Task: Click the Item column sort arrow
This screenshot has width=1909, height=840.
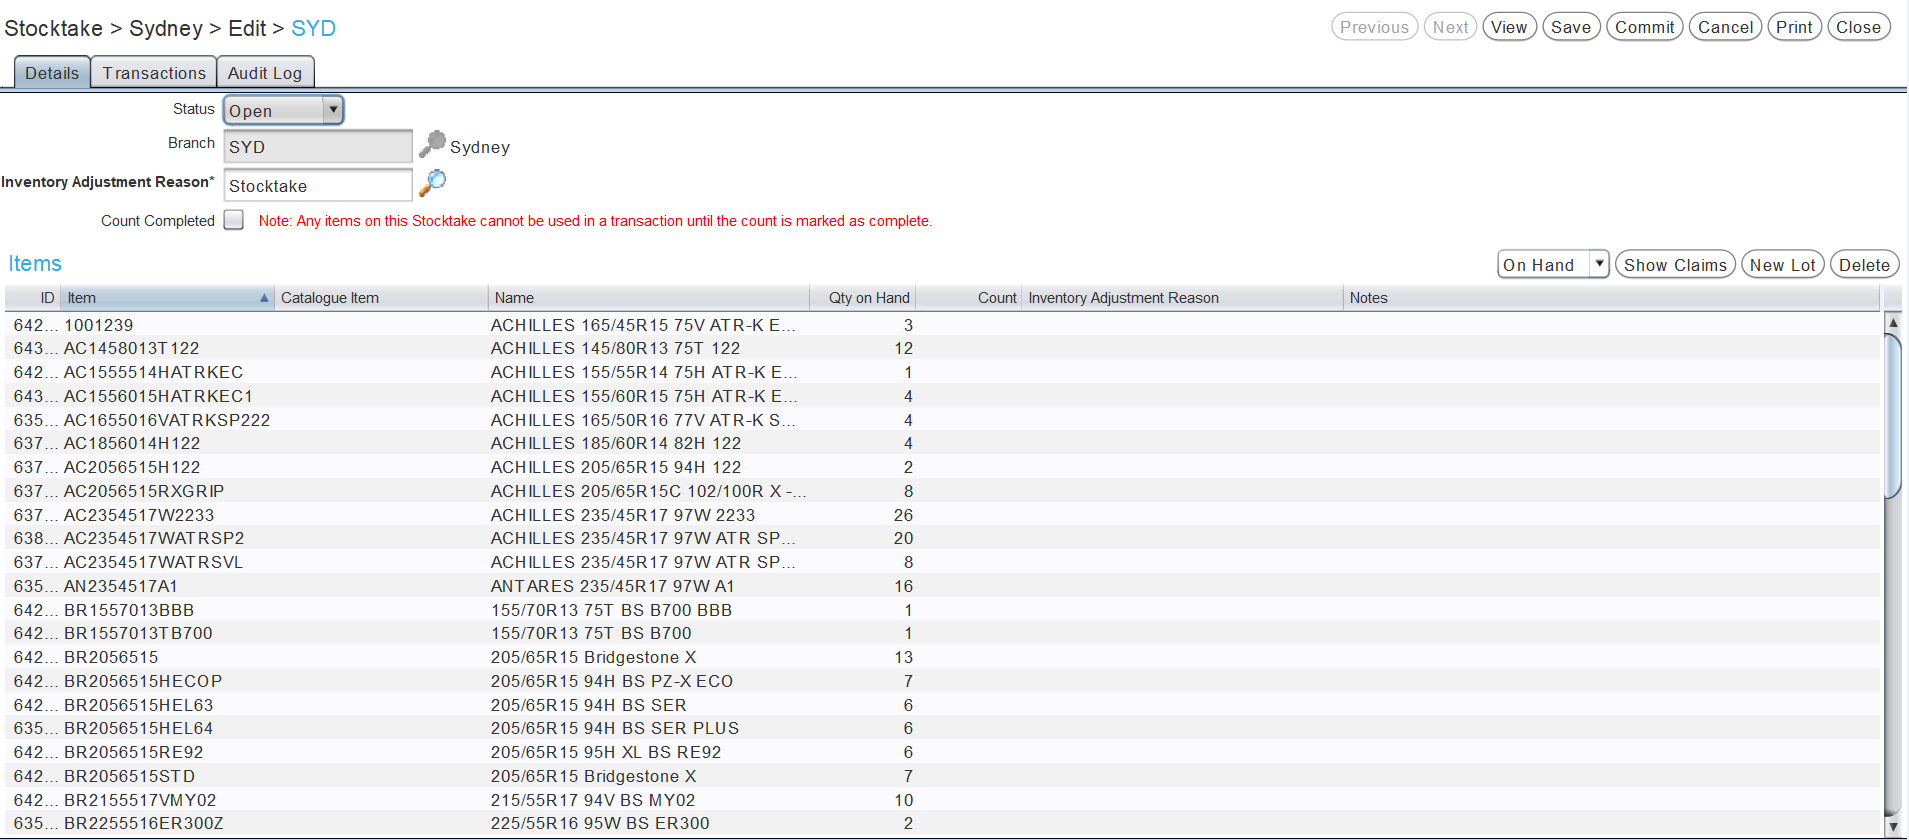Action: click(264, 298)
